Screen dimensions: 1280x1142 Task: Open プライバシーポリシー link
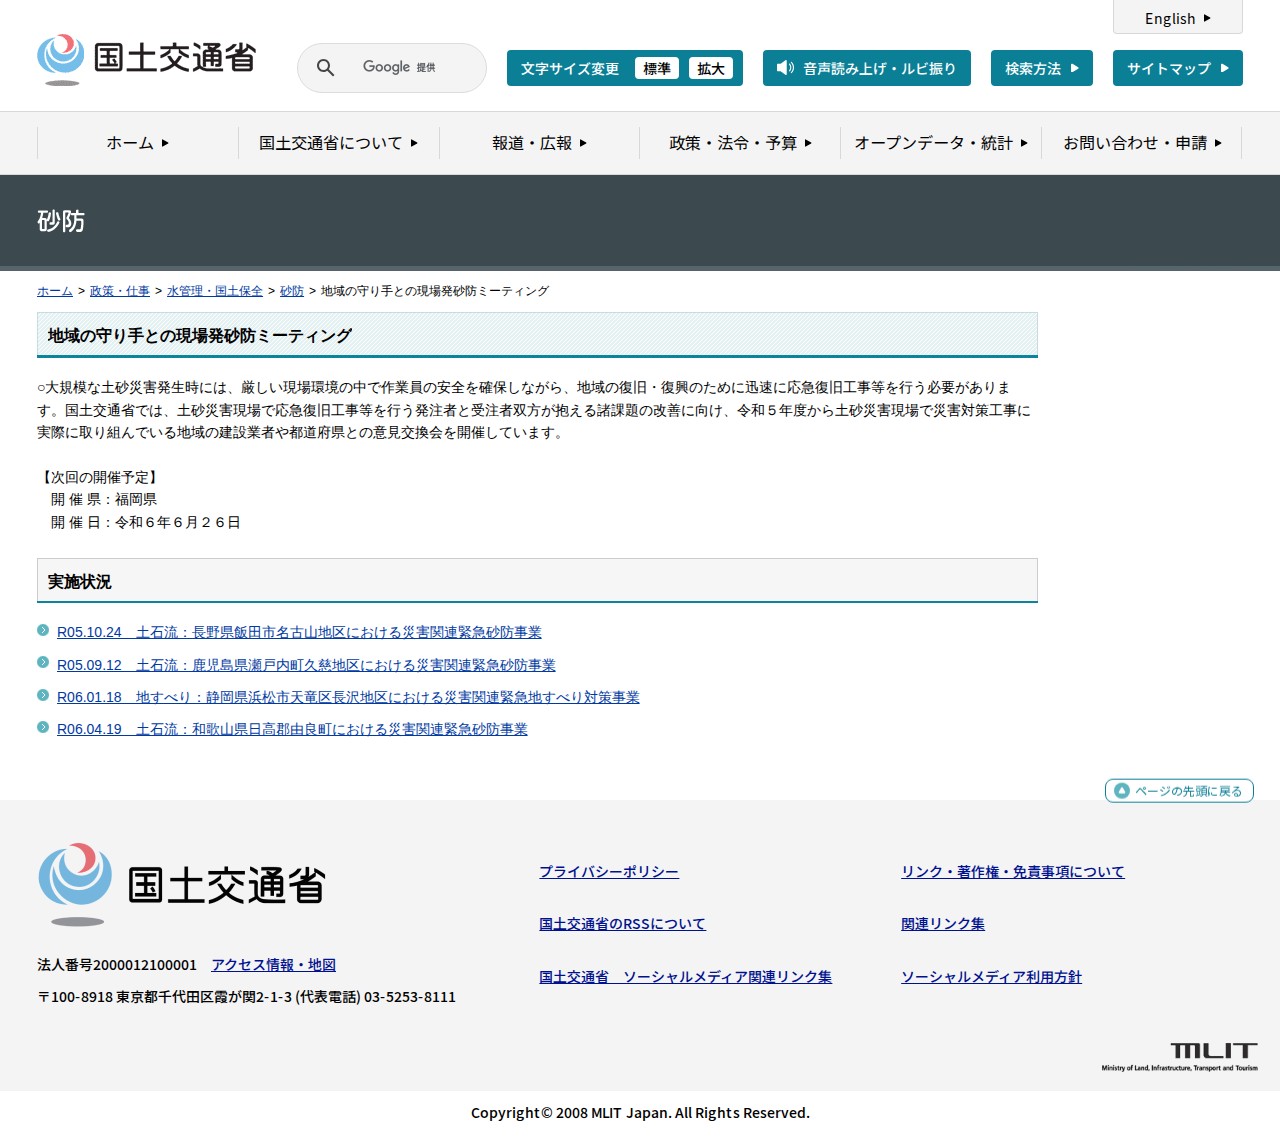(609, 872)
